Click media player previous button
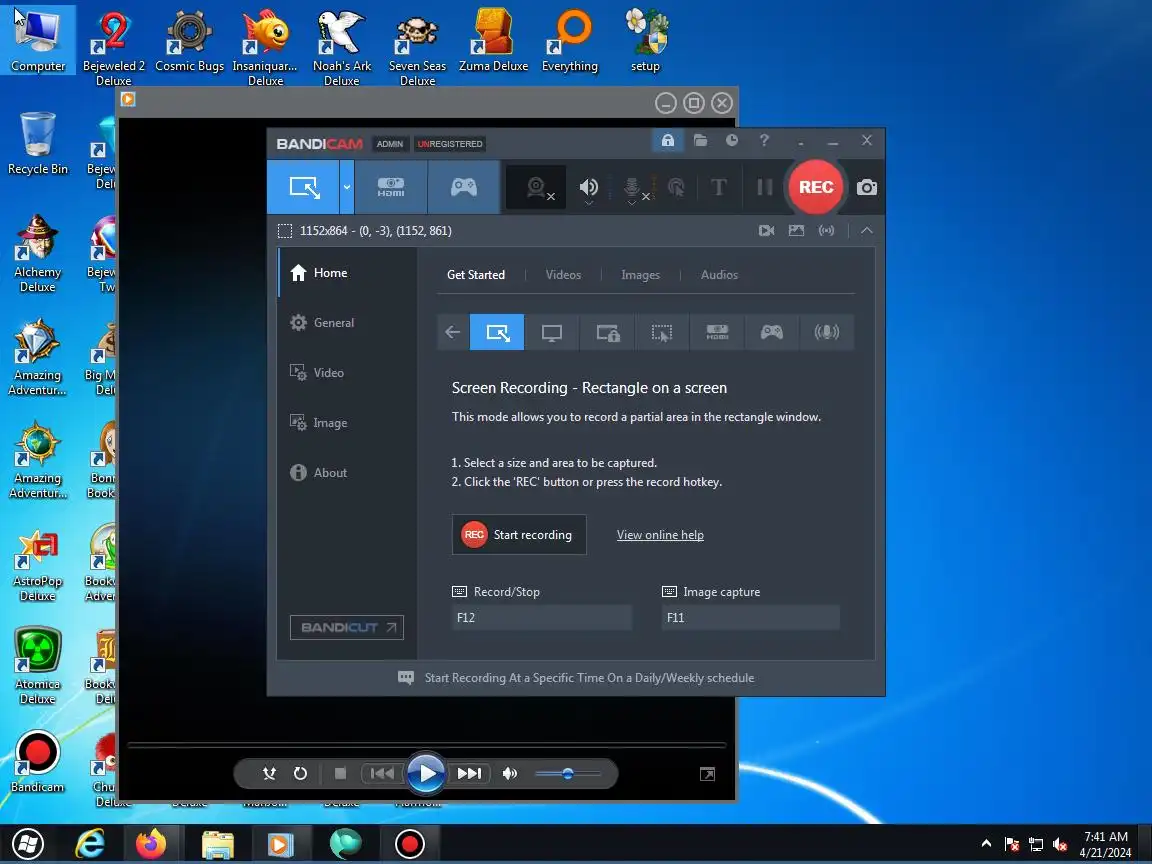Image resolution: width=1152 pixels, height=864 pixels. (382, 774)
